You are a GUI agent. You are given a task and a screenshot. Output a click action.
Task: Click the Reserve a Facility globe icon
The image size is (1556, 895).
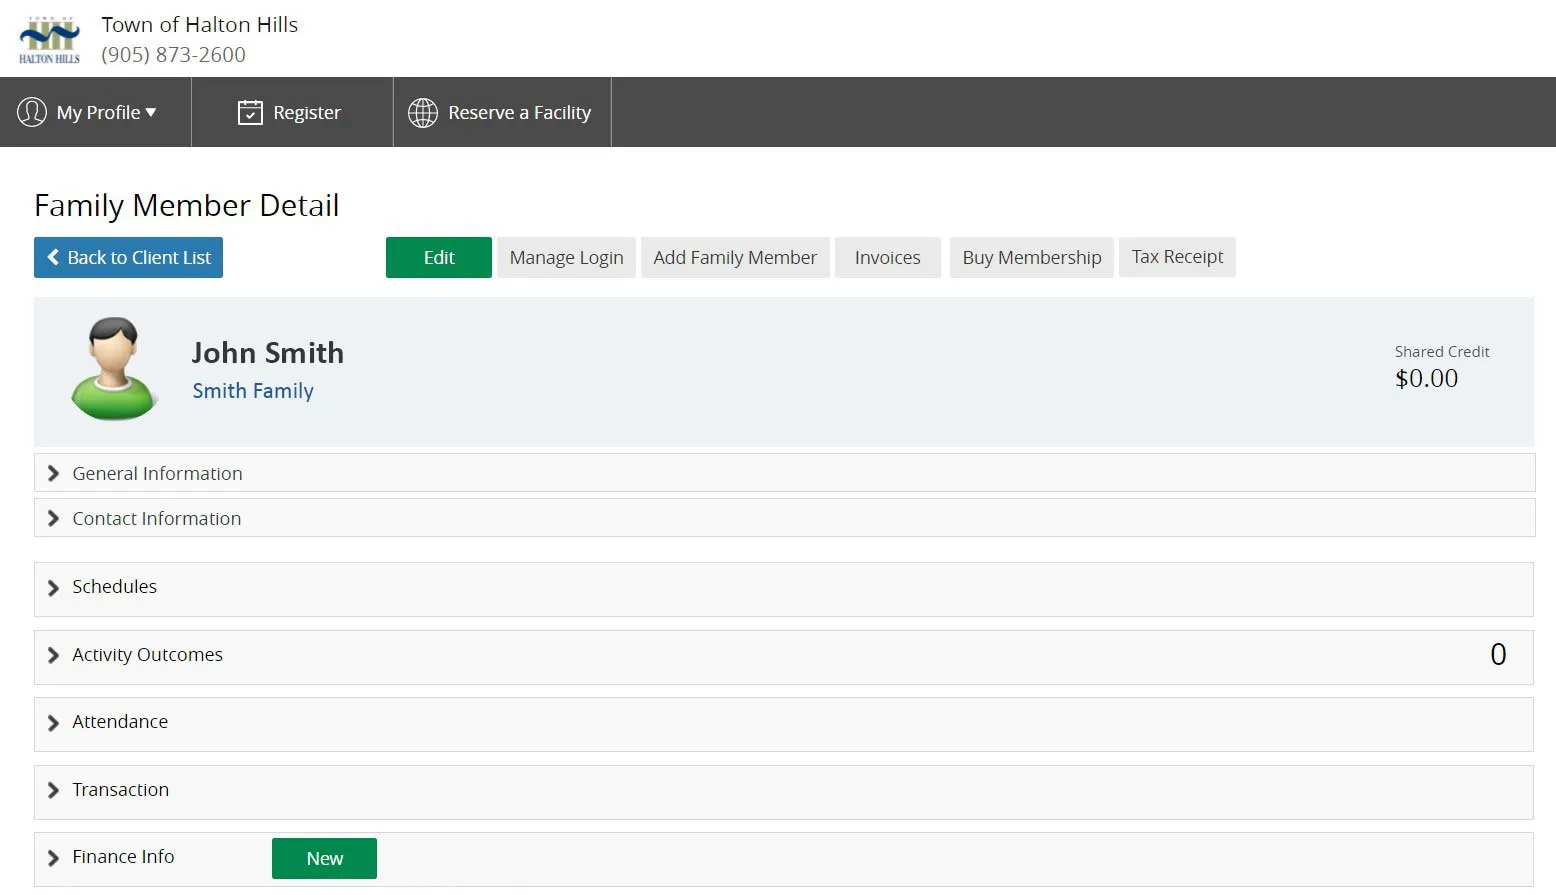click(x=423, y=113)
